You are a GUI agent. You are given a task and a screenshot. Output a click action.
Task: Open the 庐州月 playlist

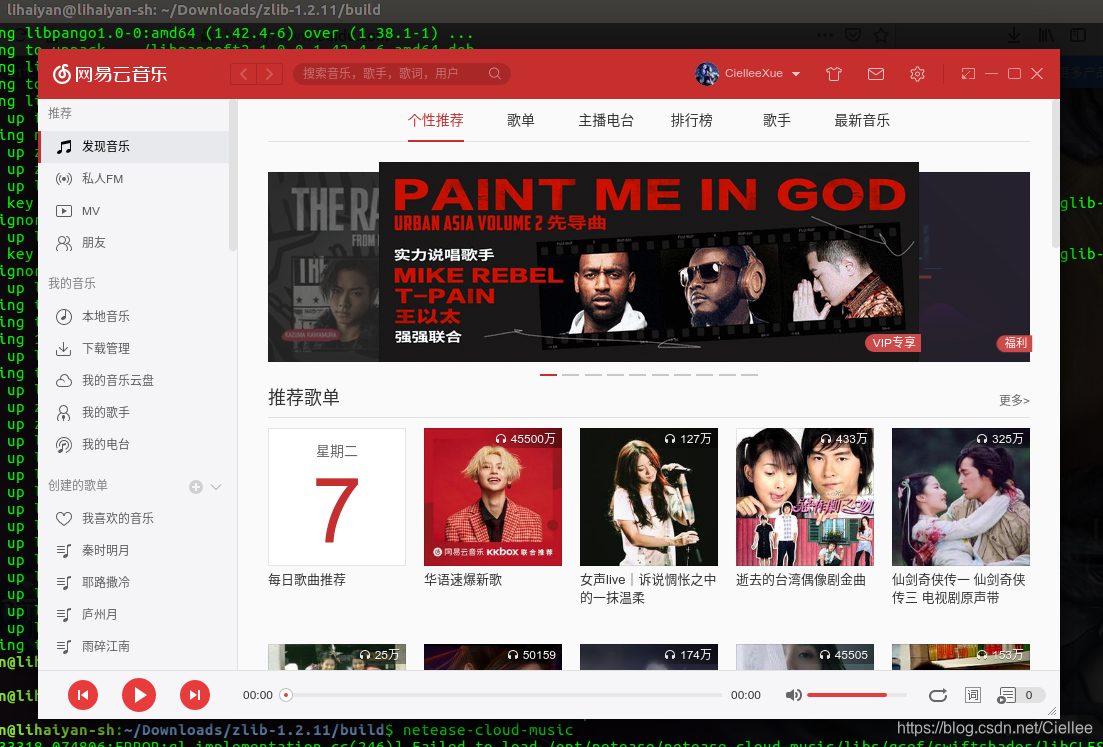click(x=134, y=614)
